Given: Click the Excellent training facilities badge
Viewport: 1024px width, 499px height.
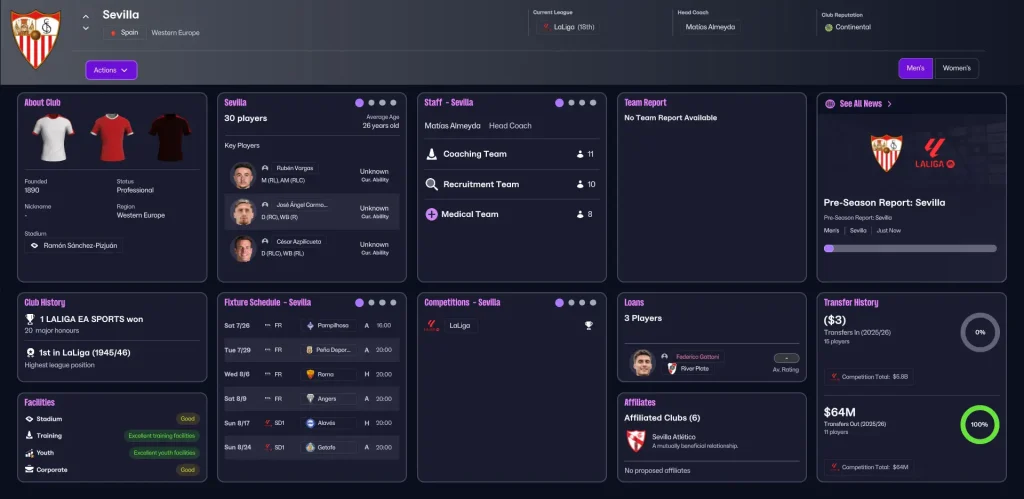Looking at the screenshot, I should [x=163, y=436].
